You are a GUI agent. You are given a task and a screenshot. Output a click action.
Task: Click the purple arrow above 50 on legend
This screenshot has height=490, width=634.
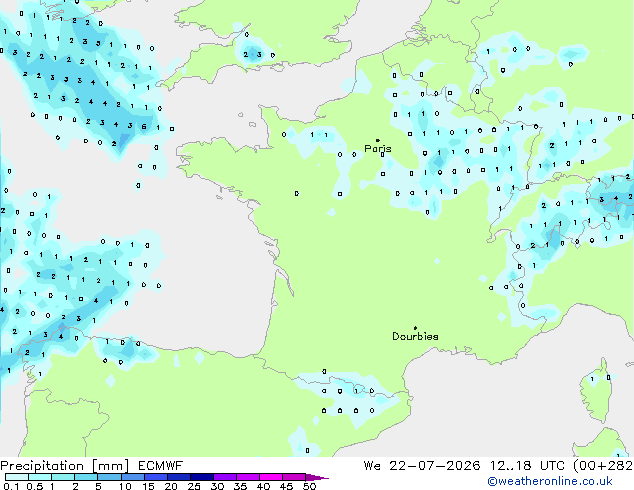317,477
